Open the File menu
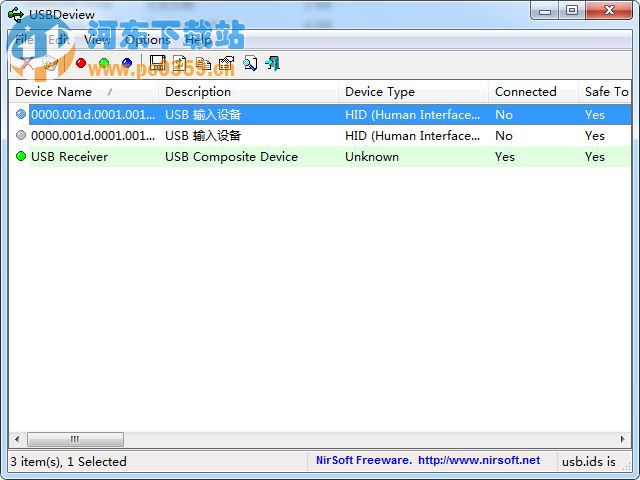This screenshot has width=640, height=480. pyautogui.click(x=24, y=40)
